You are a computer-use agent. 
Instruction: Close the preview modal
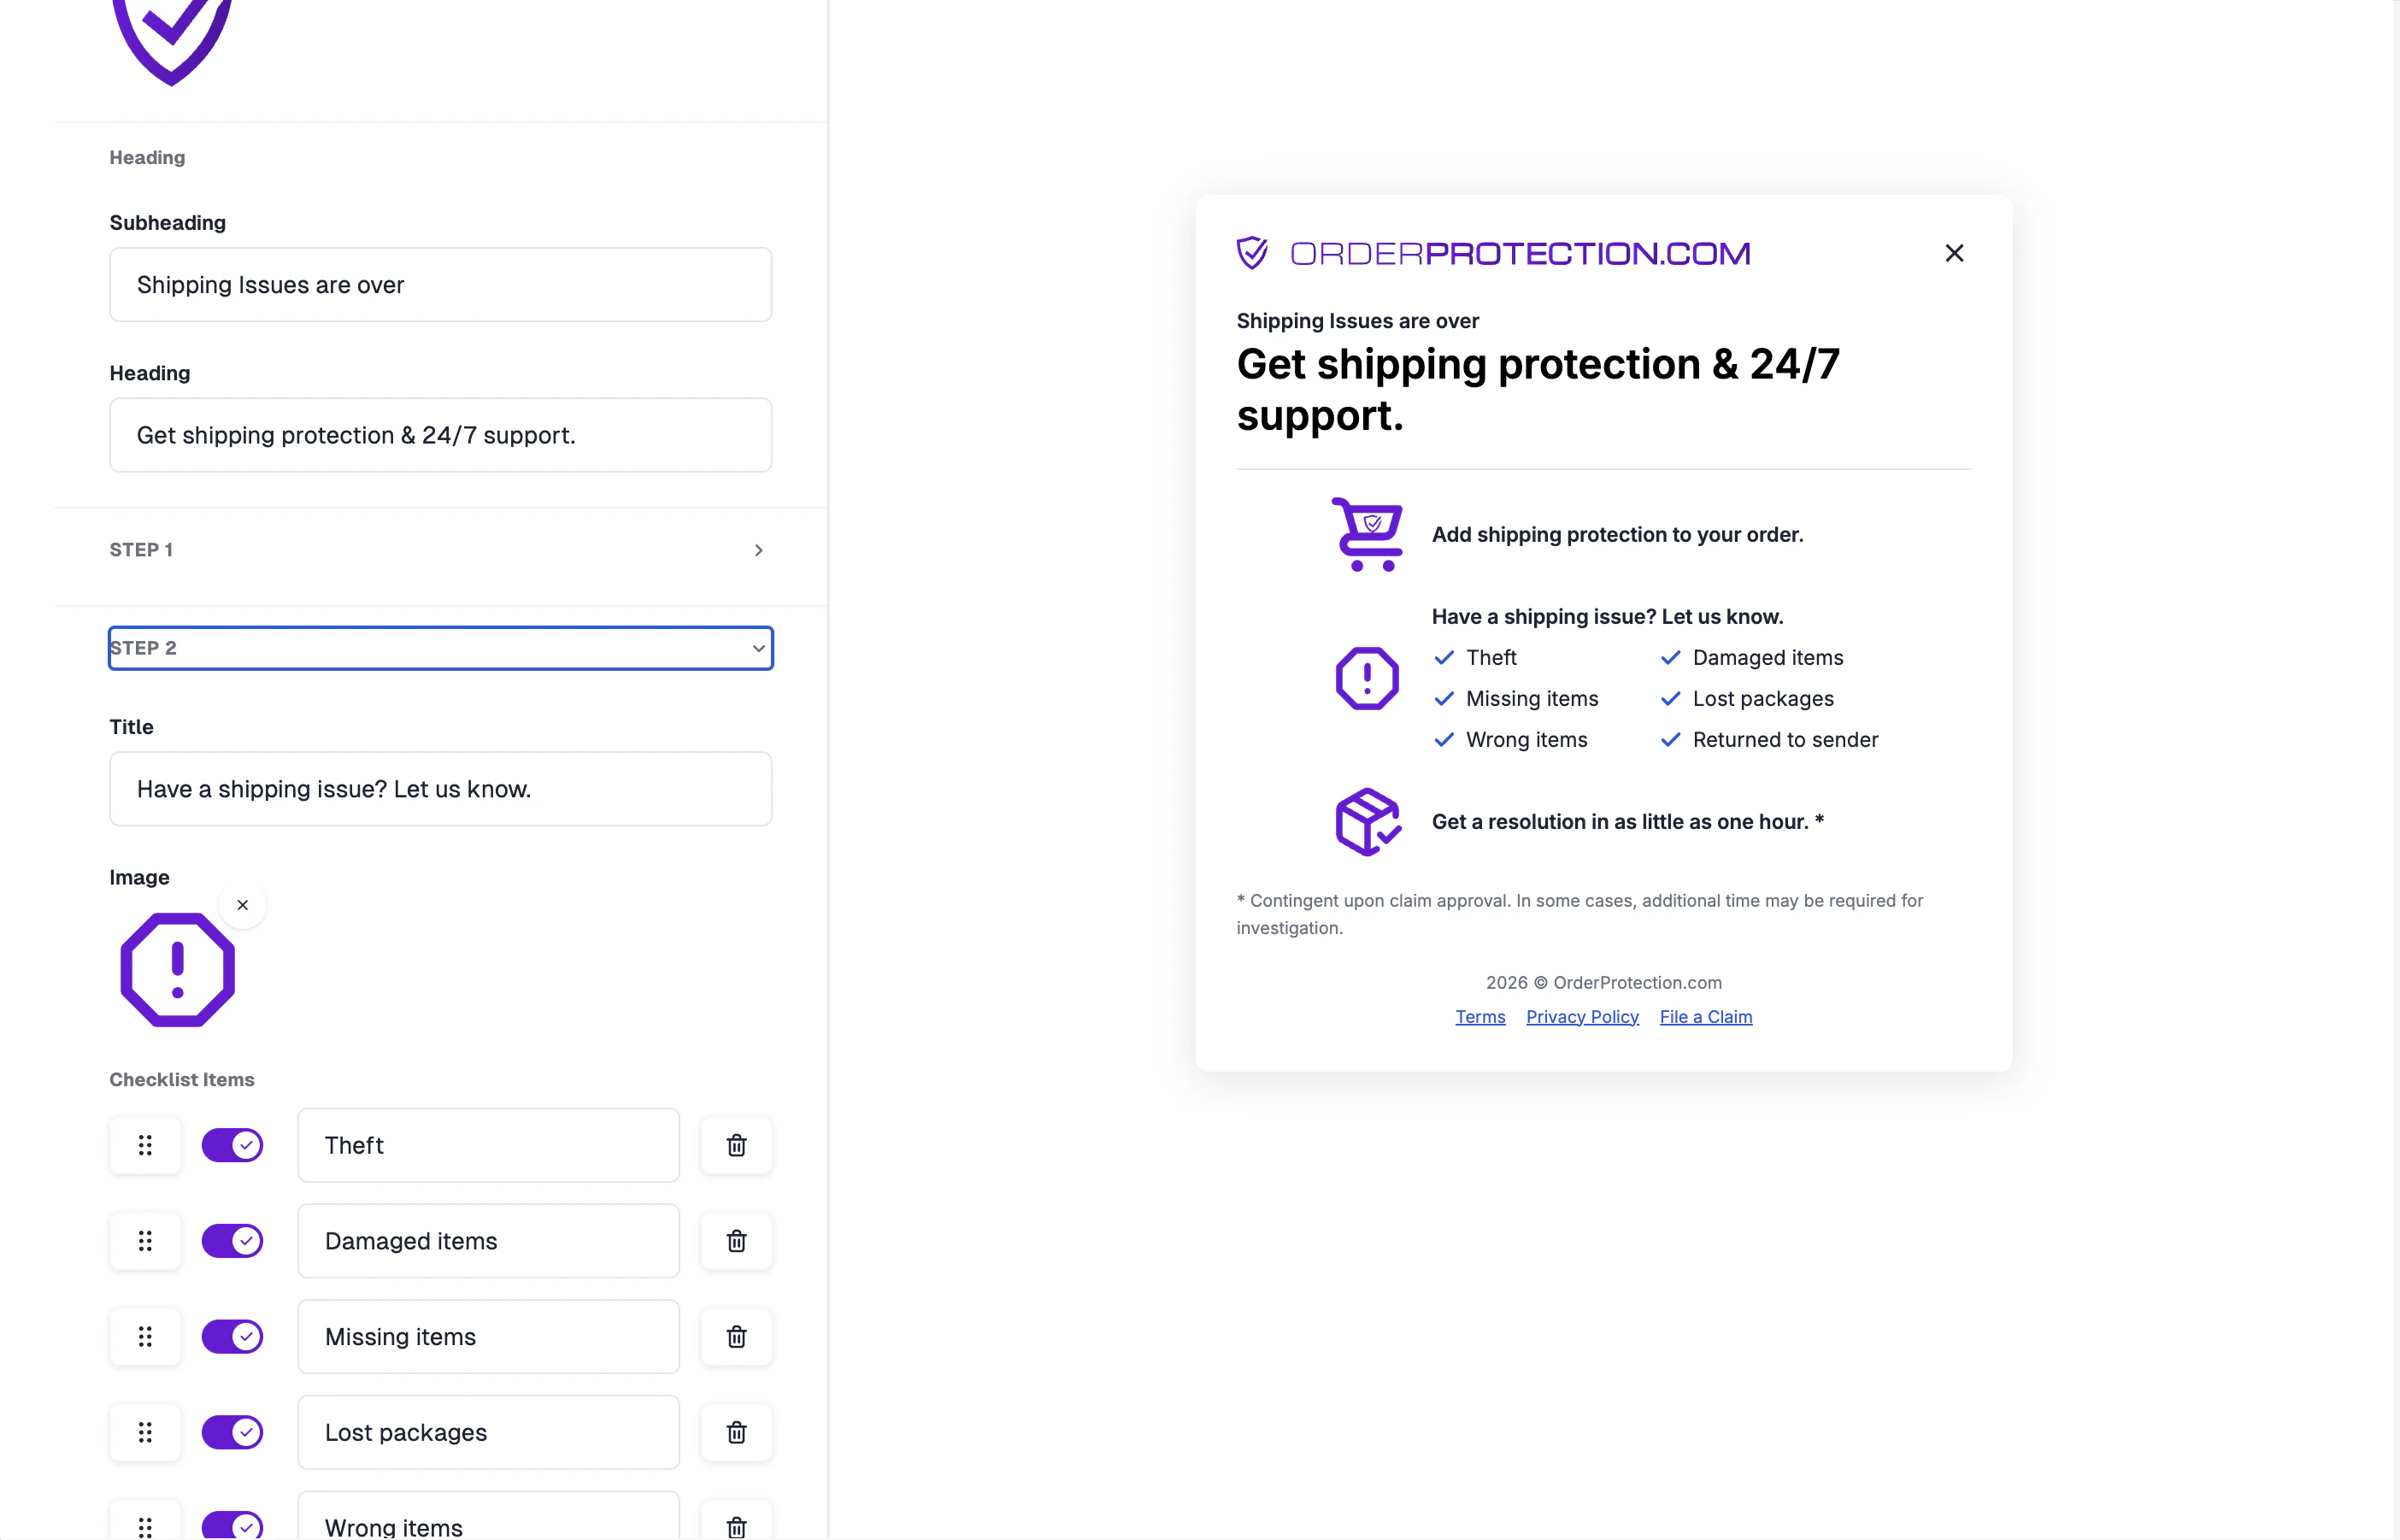pyautogui.click(x=1954, y=252)
